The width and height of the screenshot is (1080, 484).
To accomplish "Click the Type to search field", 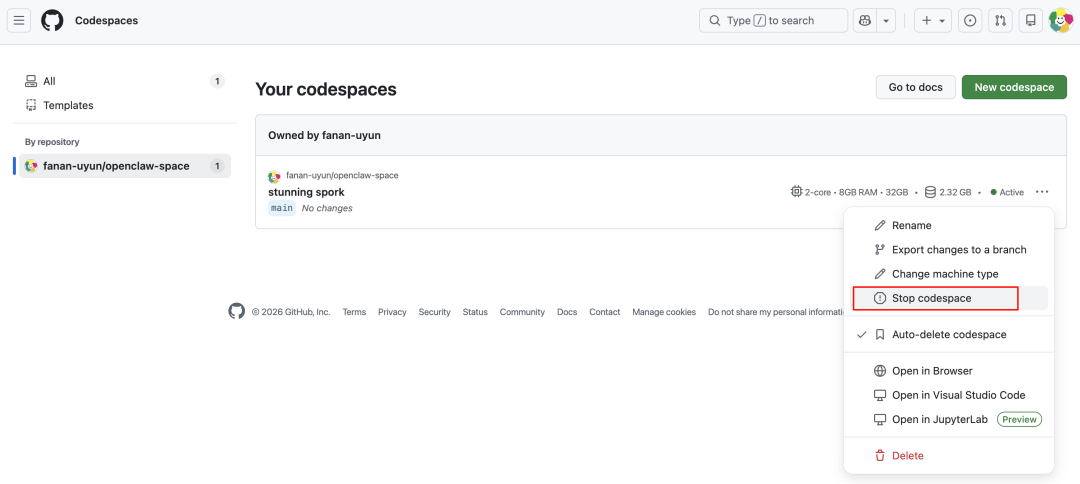I will pyautogui.click(x=773, y=20).
